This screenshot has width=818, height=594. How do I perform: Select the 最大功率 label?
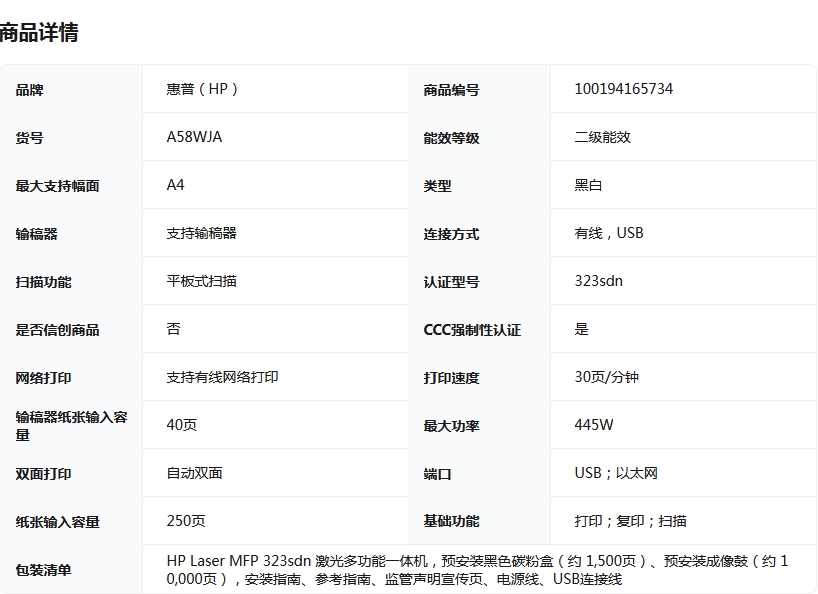(x=451, y=426)
